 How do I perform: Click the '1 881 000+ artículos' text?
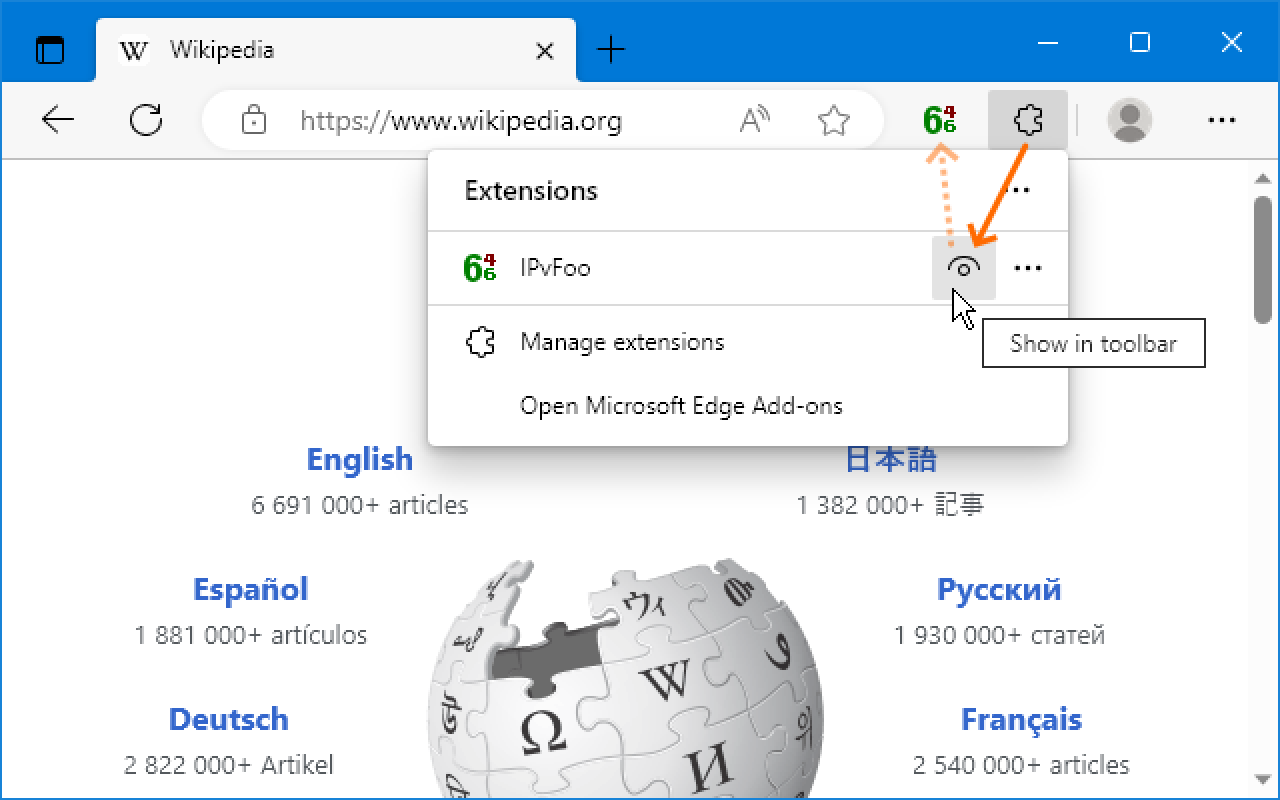(251, 635)
